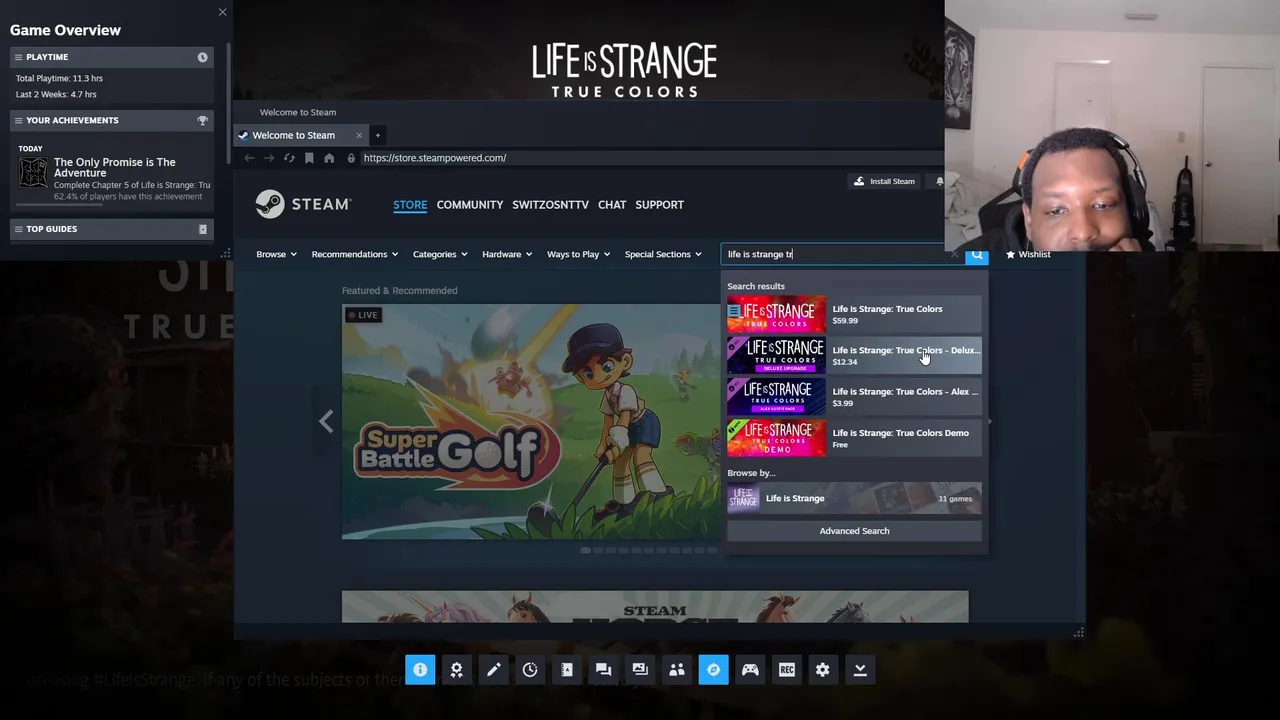Image resolution: width=1280 pixels, height=720 pixels.
Task: Select the SWITZOSNTTV profile menu item
Action: click(x=550, y=205)
